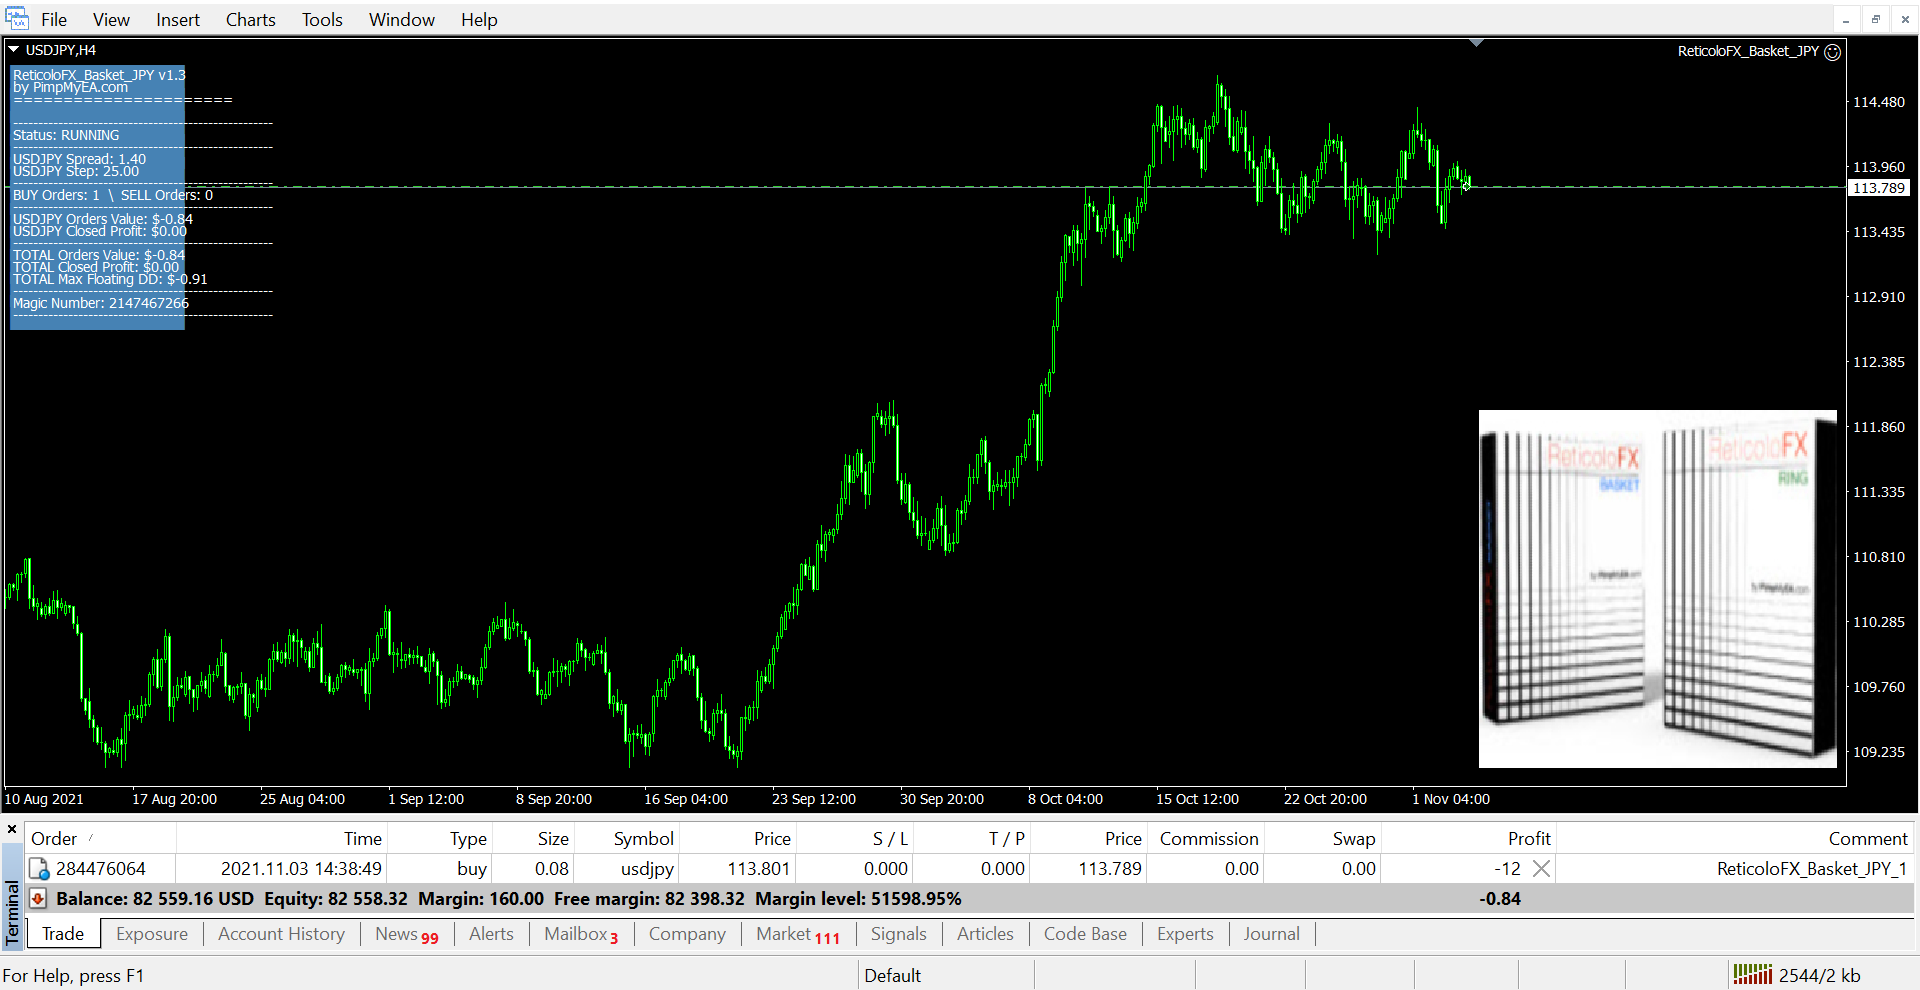
Task: Expand the USDJPY,H4 chart title triangle
Action: click(14, 49)
